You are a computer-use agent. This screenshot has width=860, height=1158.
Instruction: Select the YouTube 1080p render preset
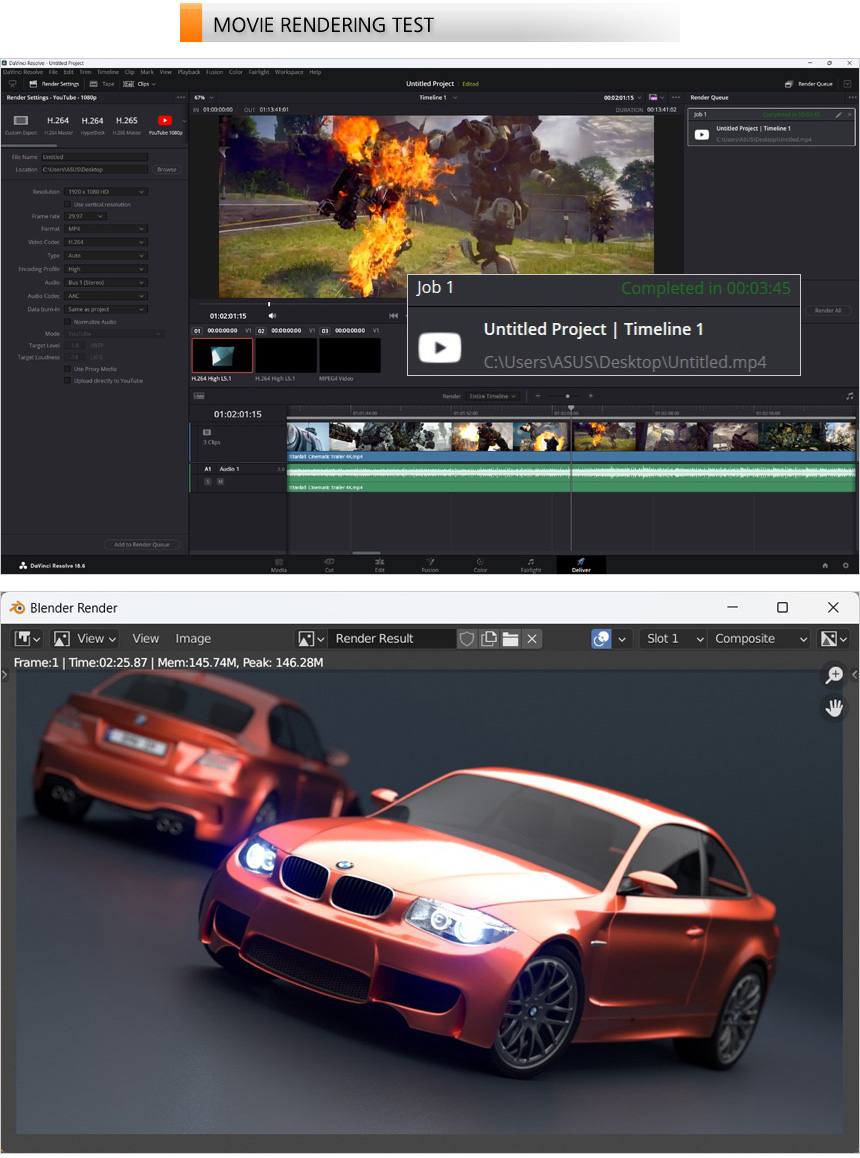pyautogui.click(x=165, y=124)
